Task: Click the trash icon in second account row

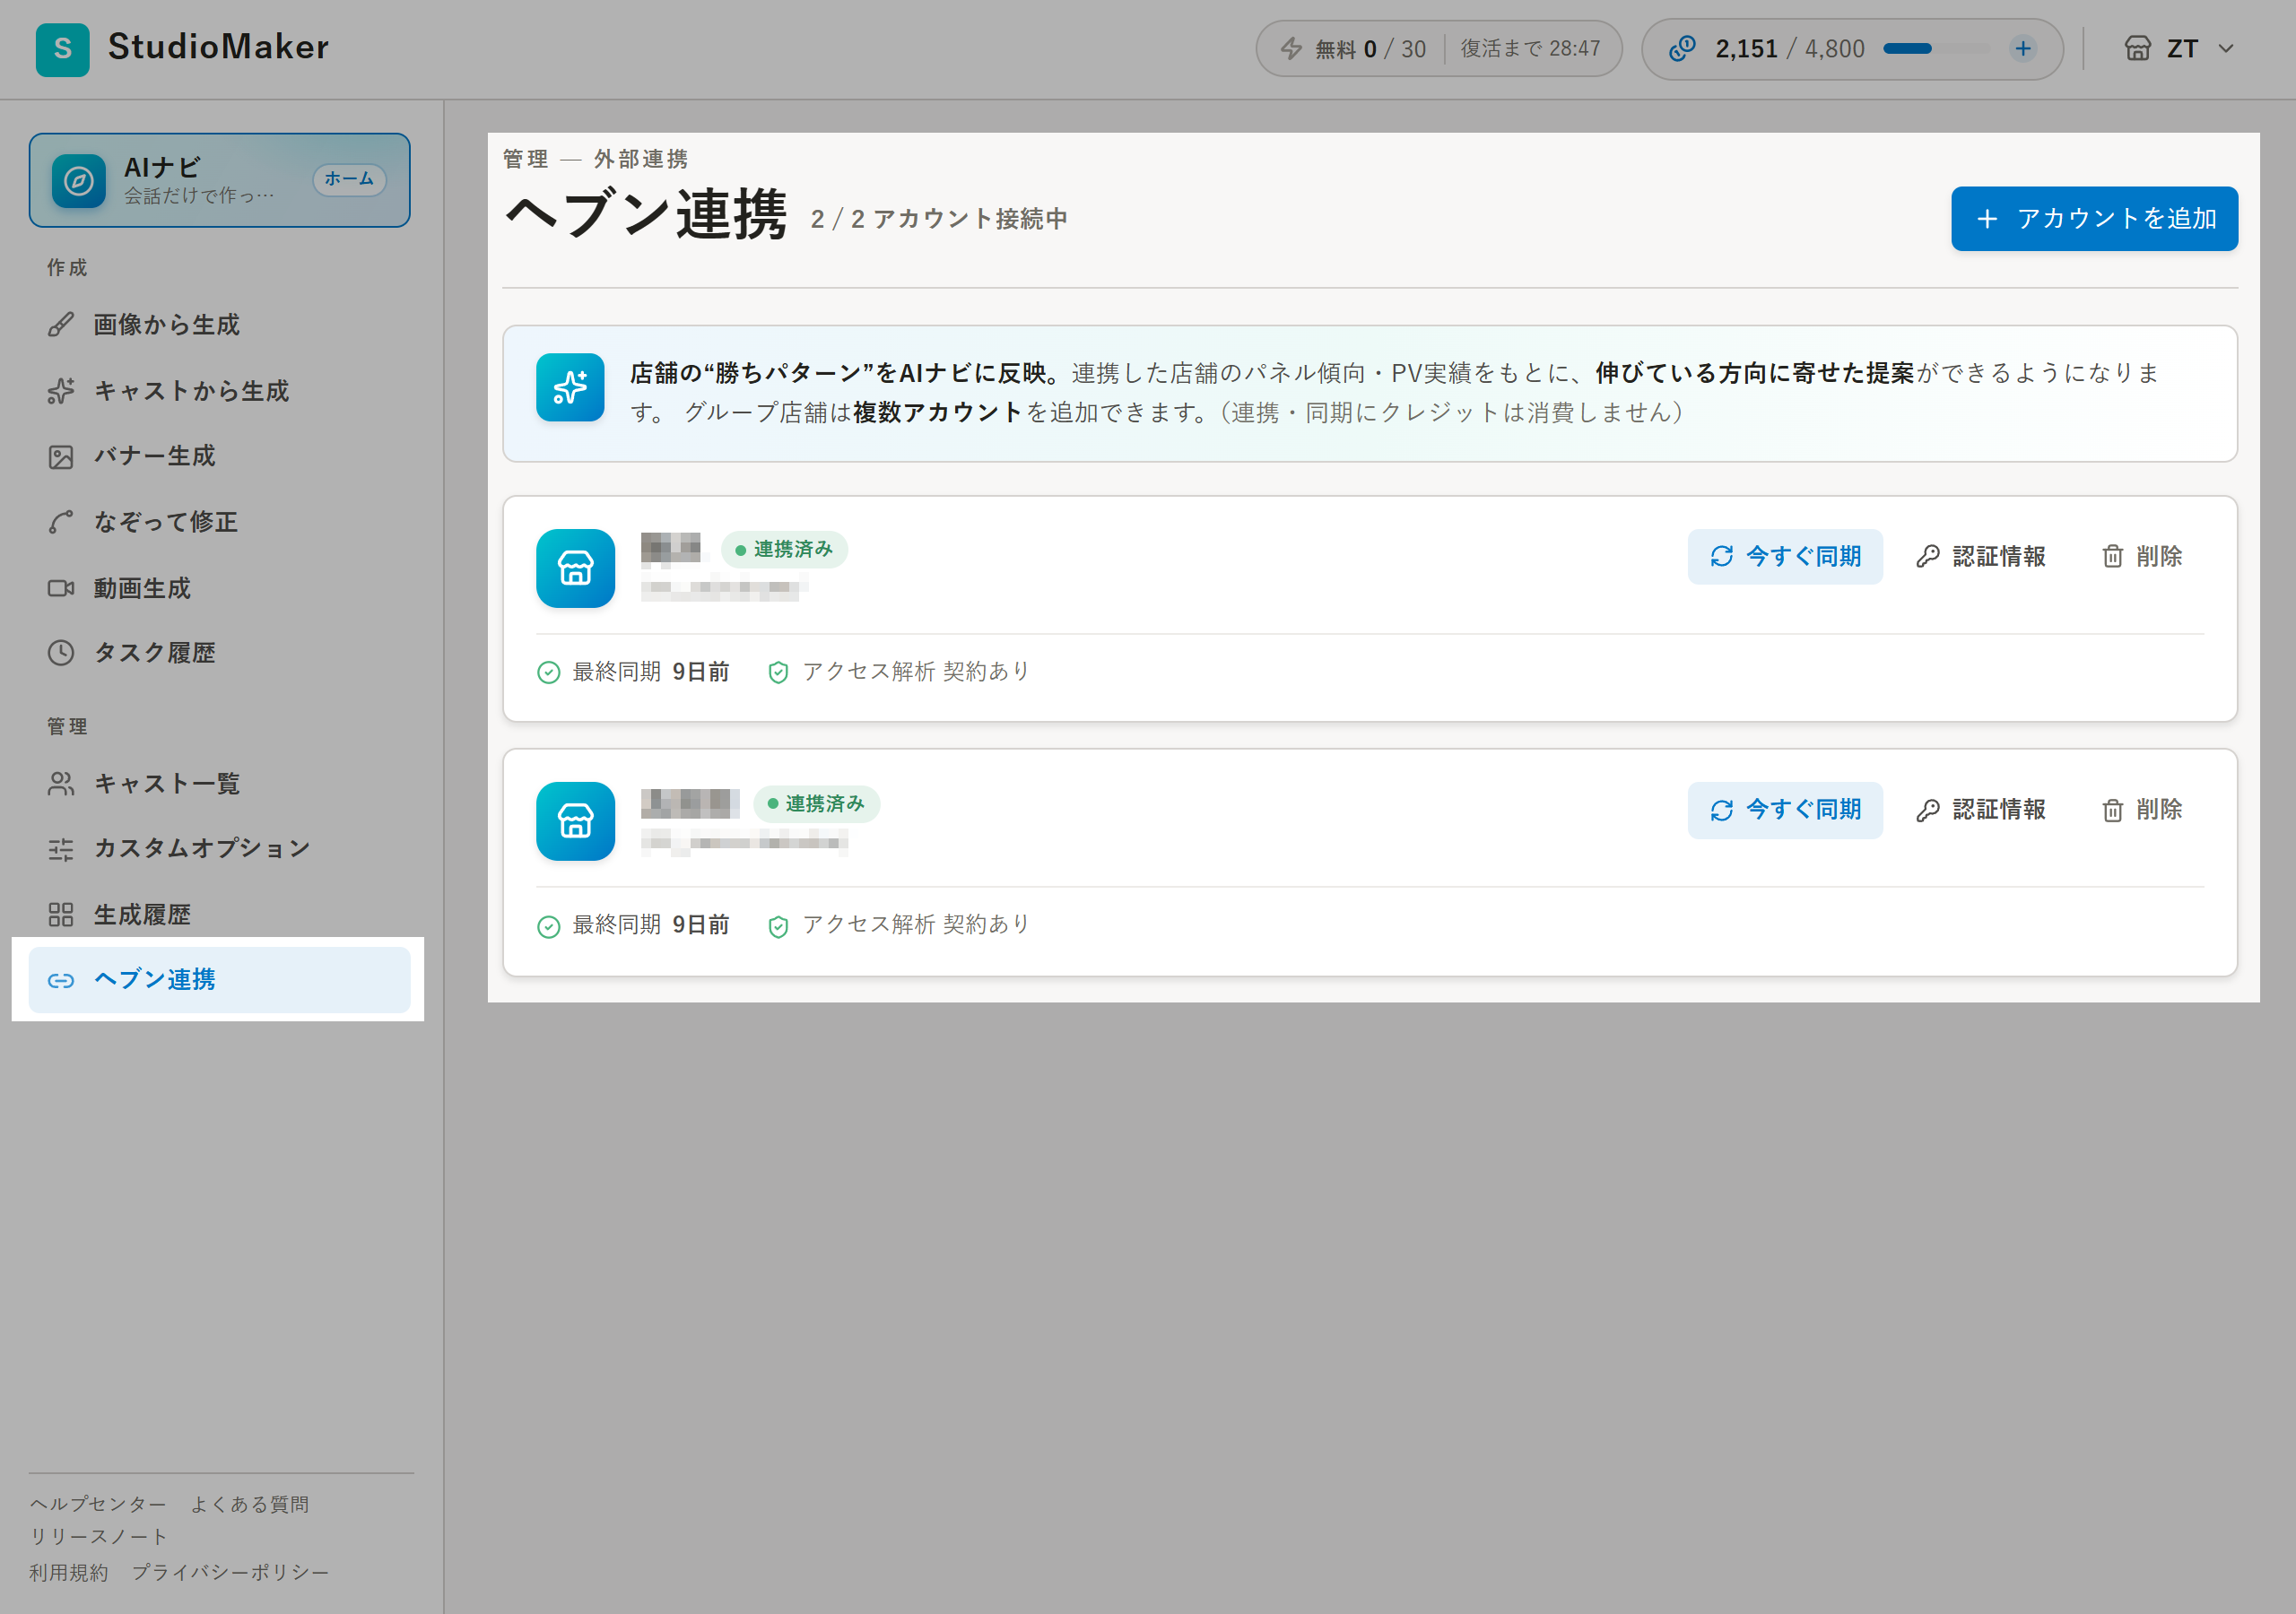Action: 2112,810
